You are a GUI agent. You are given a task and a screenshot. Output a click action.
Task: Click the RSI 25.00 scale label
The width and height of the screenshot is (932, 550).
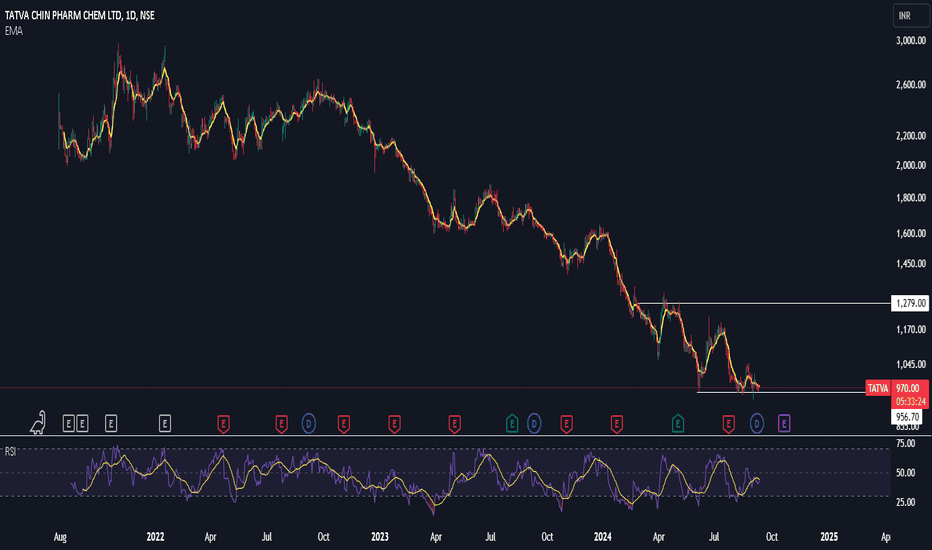click(905, 502)
